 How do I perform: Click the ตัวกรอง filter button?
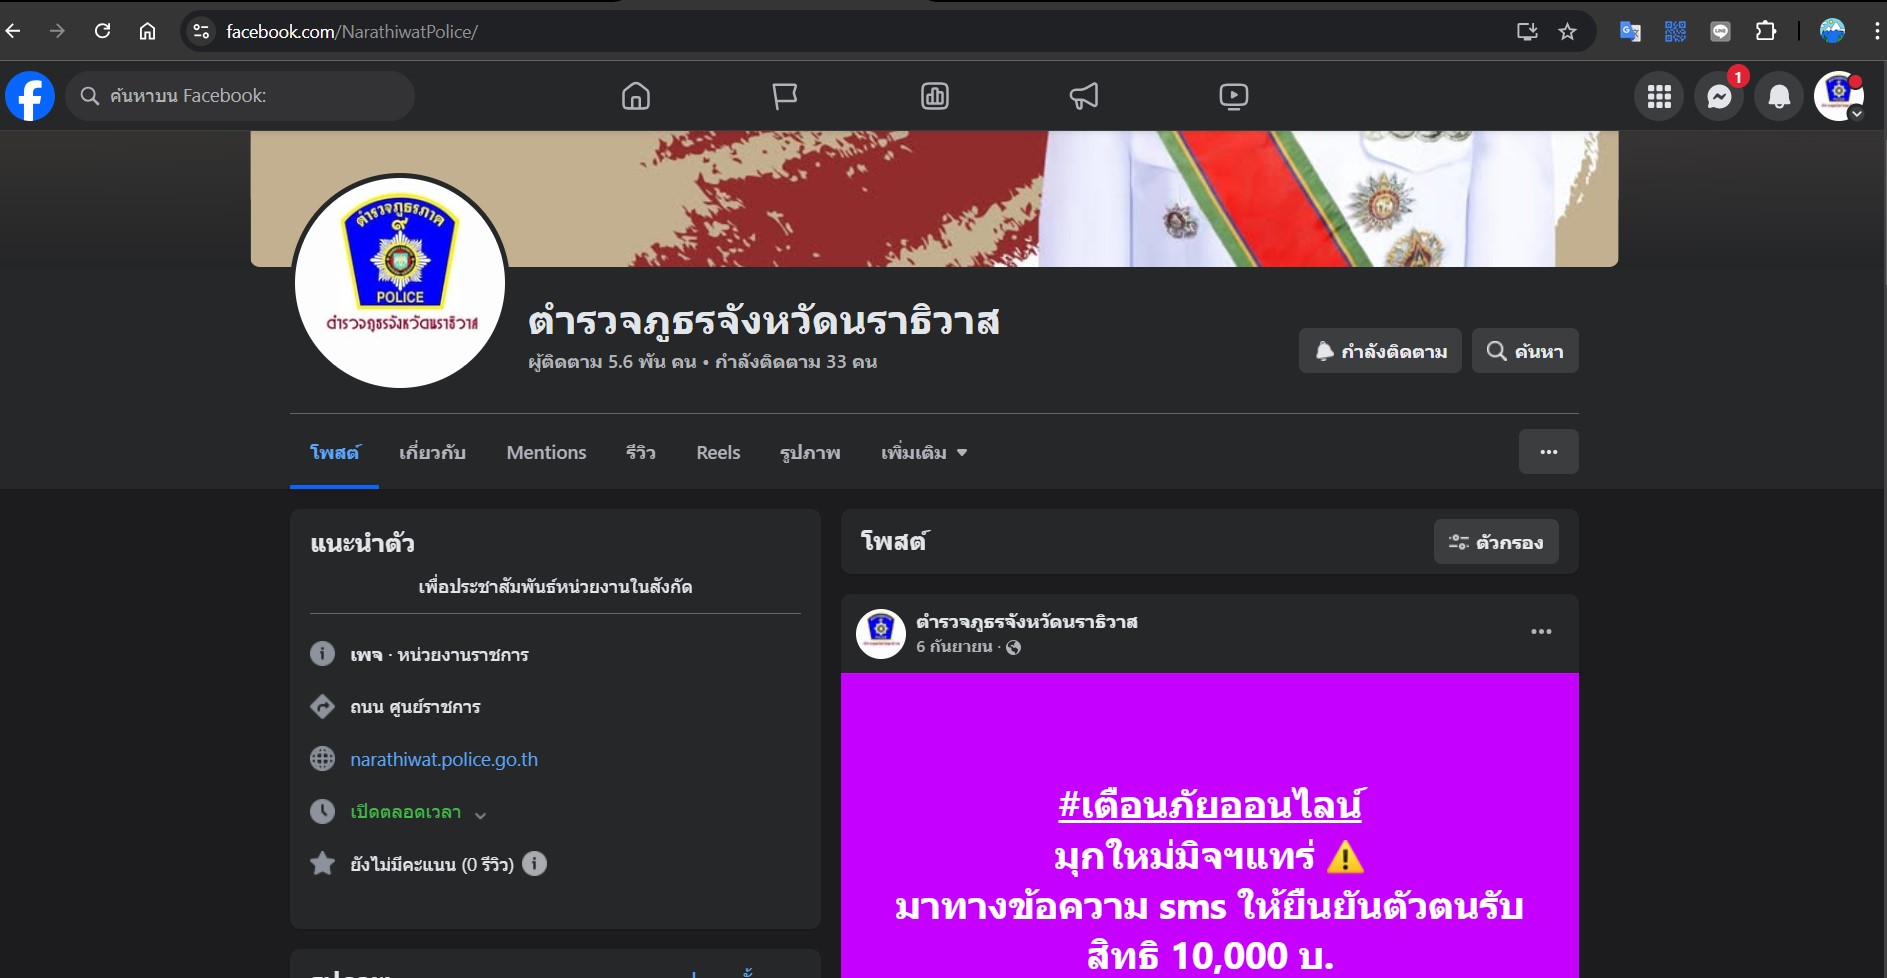(1495, 542)
